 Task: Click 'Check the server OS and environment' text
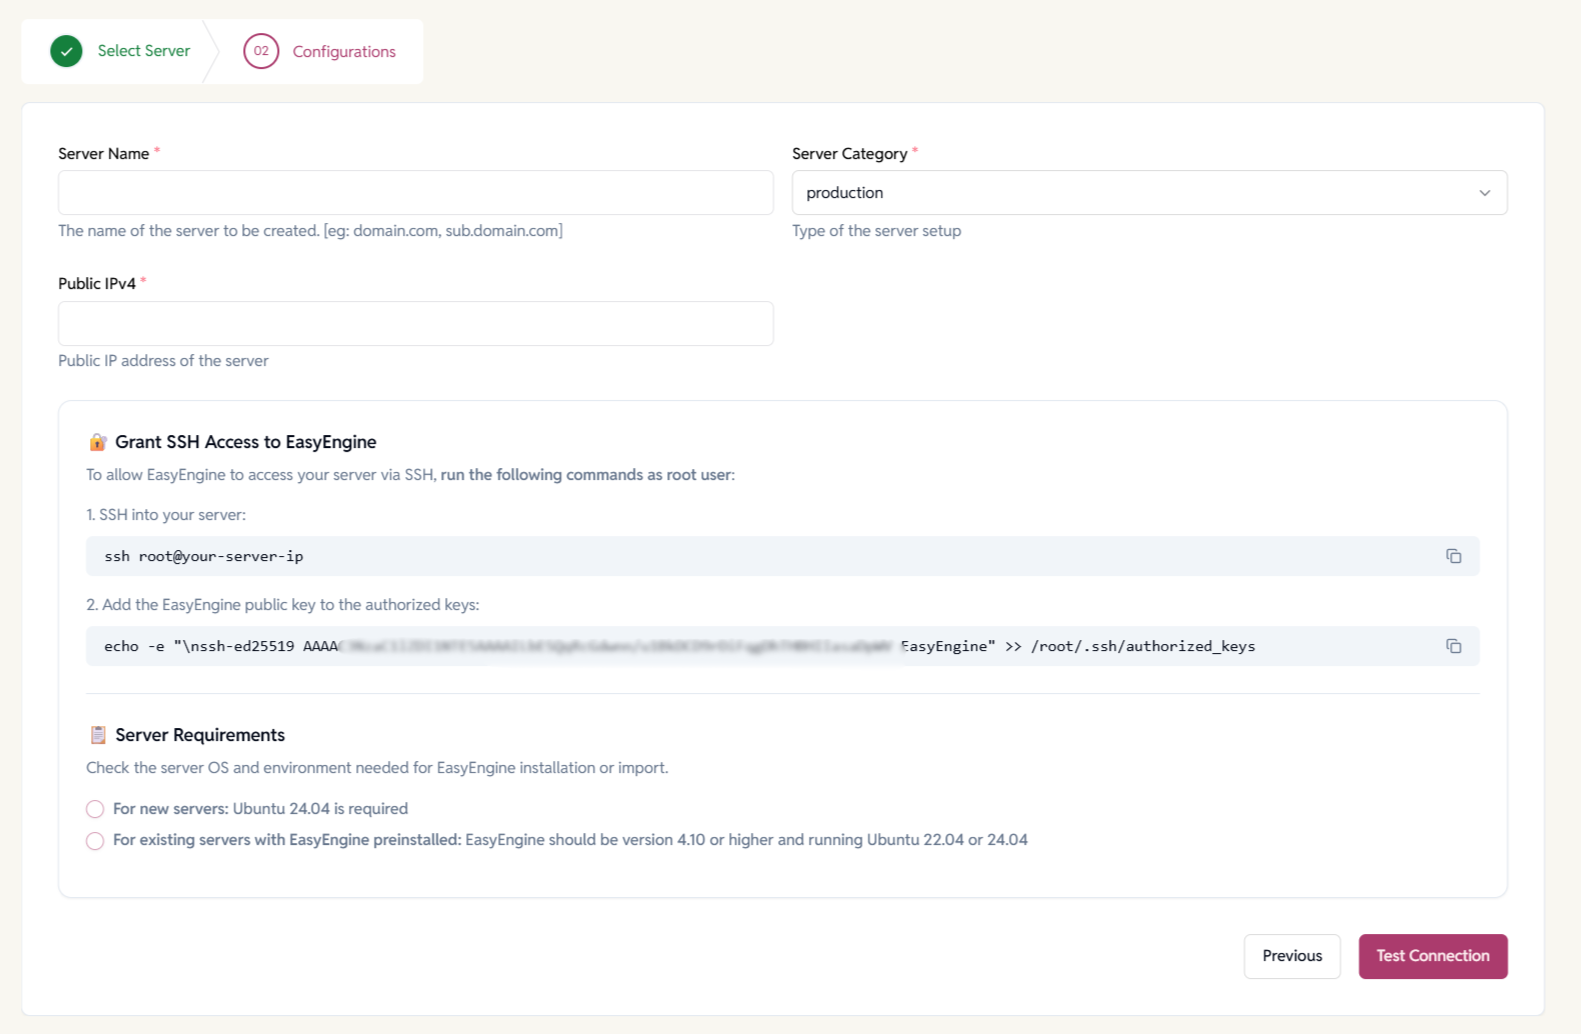(377, 768)
